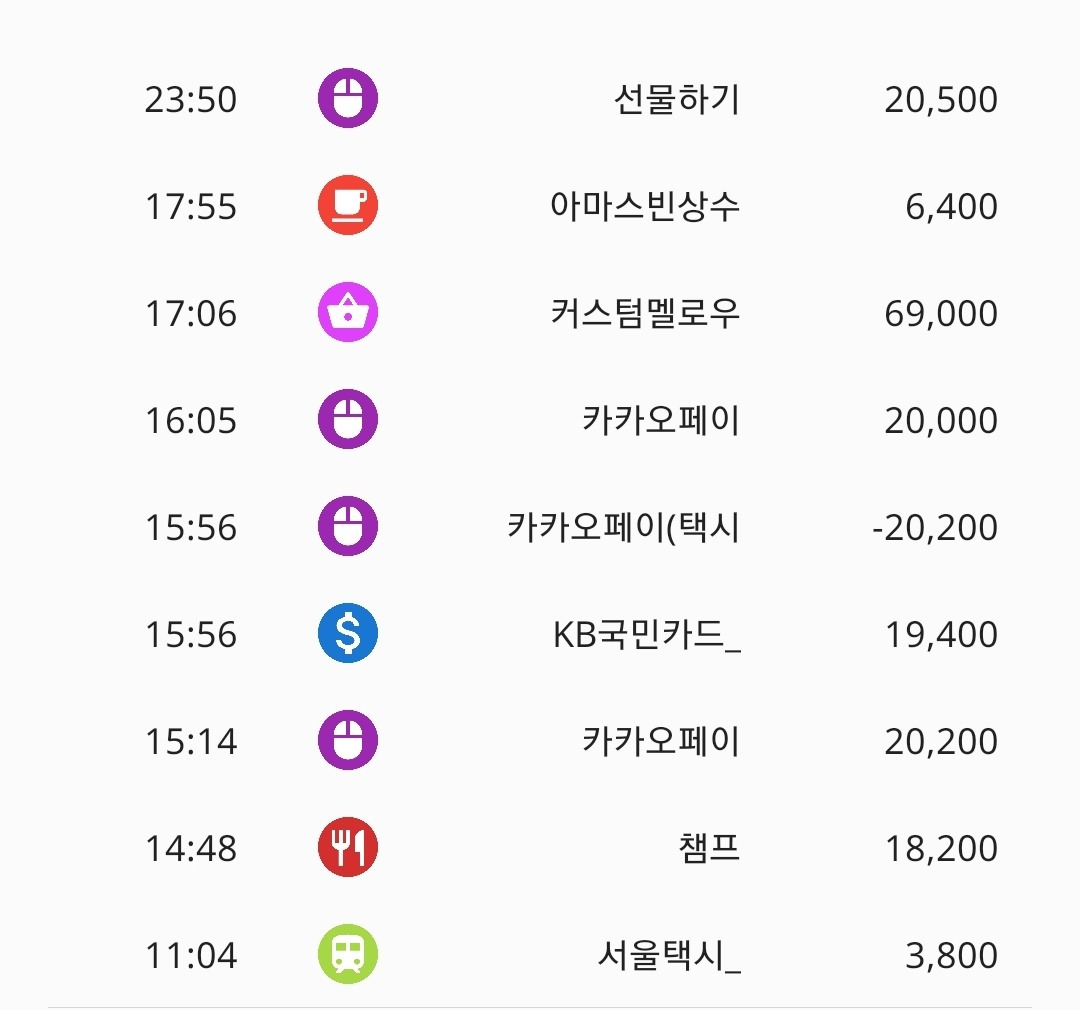Tap the pink shopping basket icon

pyautogui.click(x=348, y=312)
